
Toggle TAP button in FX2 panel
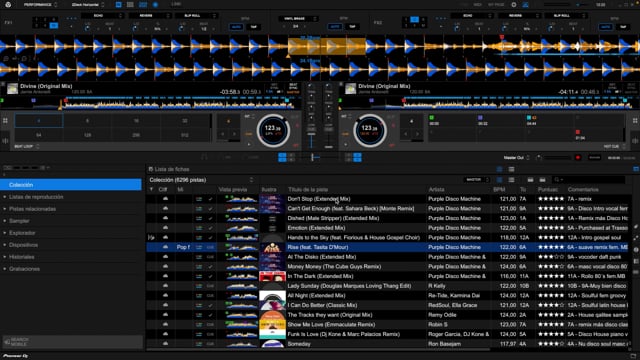click(x=623, y=27)
